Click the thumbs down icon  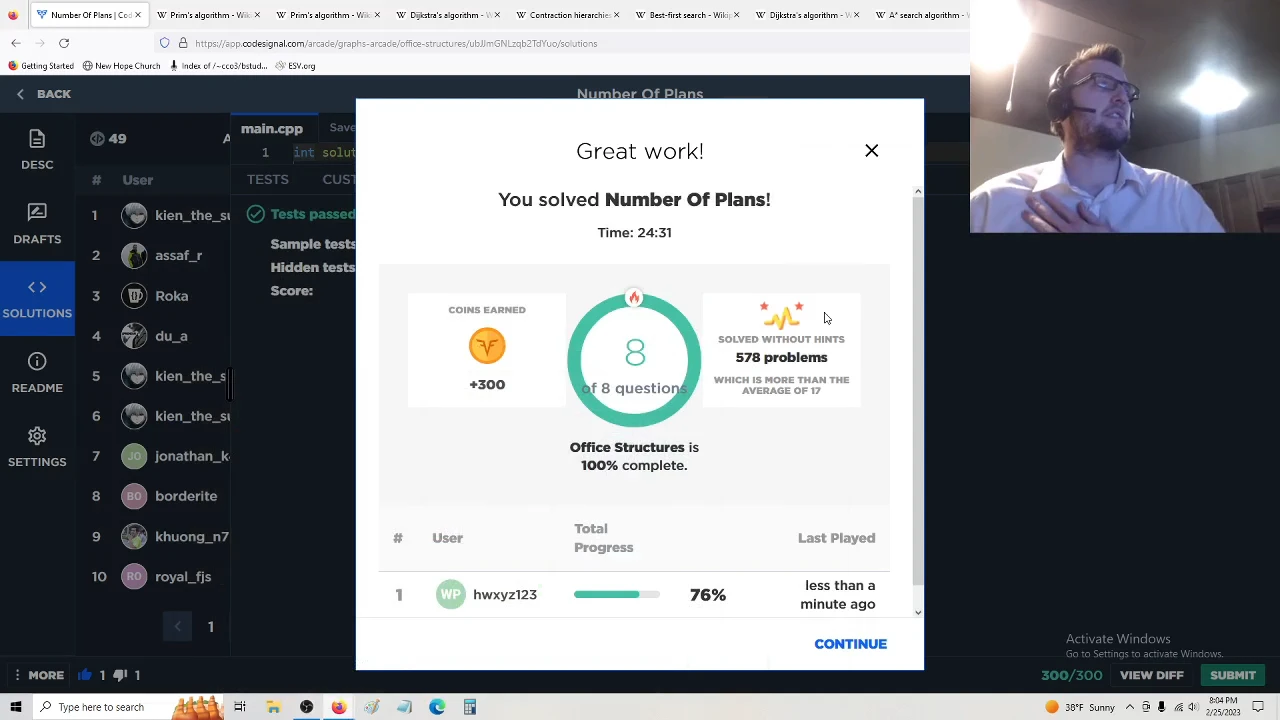coord(121,675)
